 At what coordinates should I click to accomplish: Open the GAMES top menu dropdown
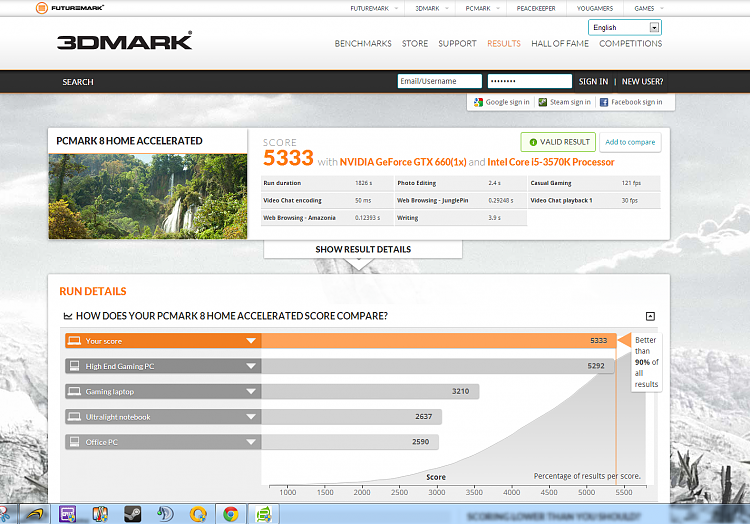tap(649, 8)
